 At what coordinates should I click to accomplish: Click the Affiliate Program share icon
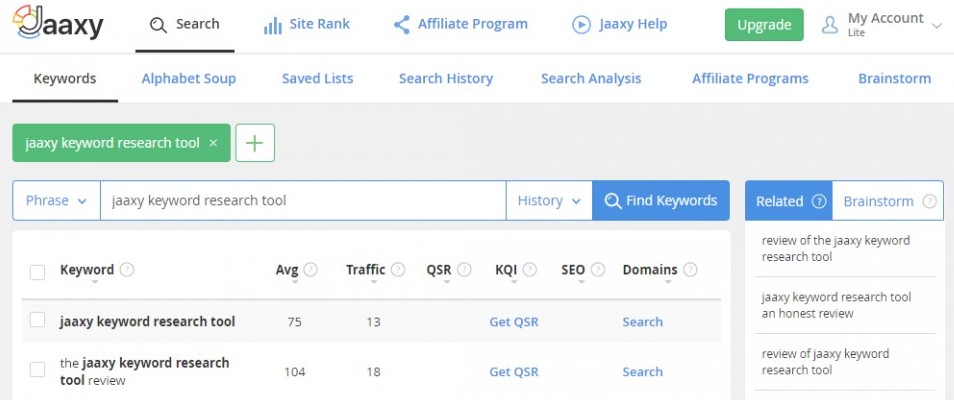[402, 25]
